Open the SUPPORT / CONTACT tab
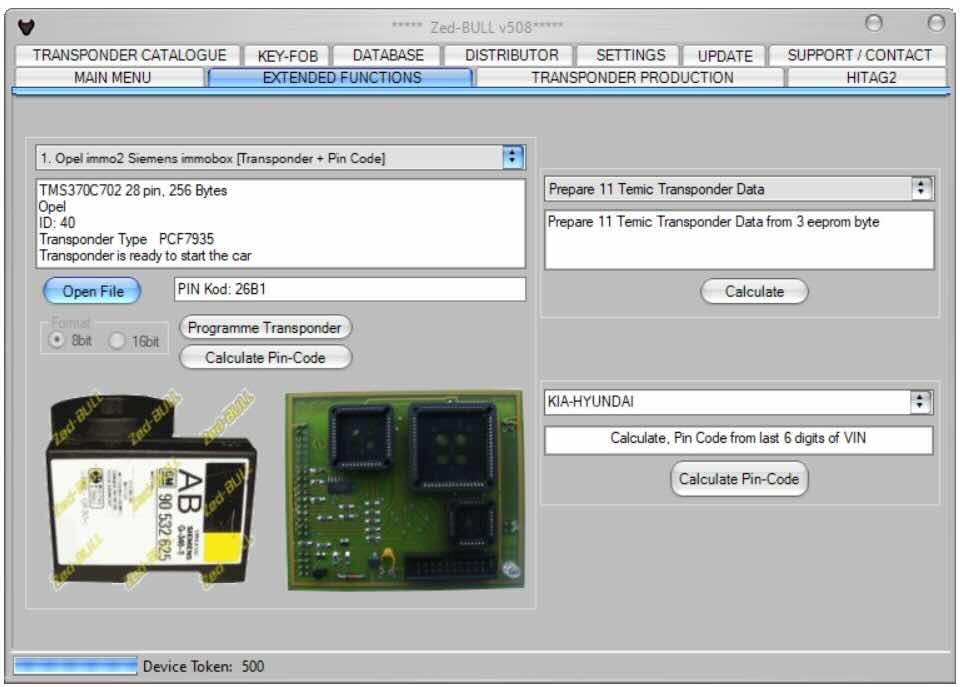960x687 pixels. tap(859, 55)
